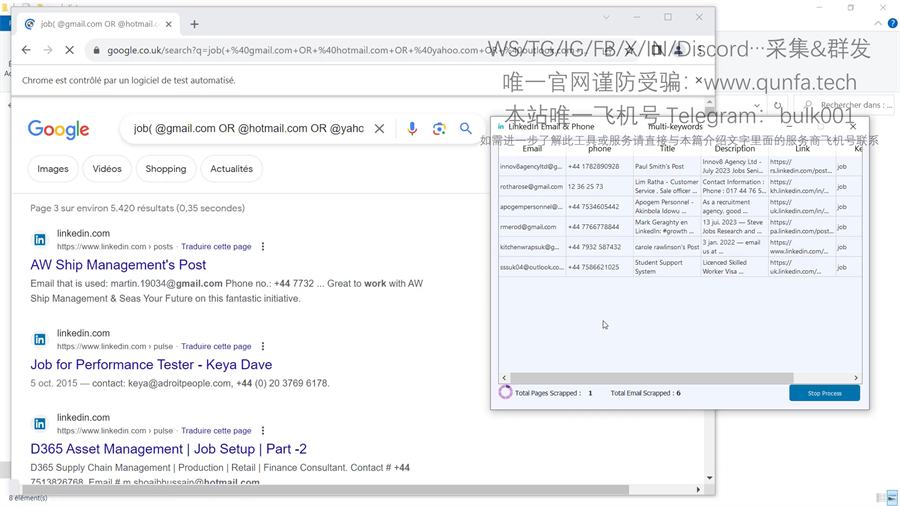Open Google Lens image search
This screenshot has height=506, width=900.
[x=439, y=129]
